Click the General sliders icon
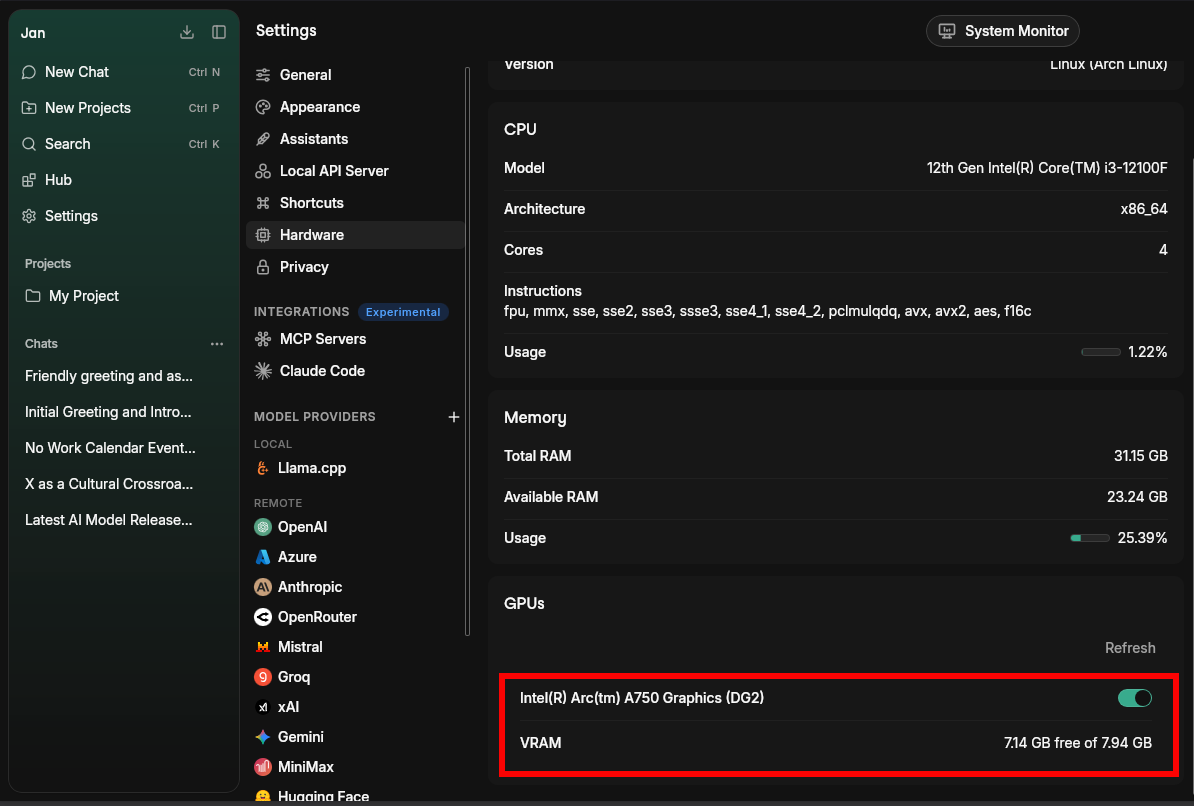This screenshot has width=1194, height=806. [263, 75]
